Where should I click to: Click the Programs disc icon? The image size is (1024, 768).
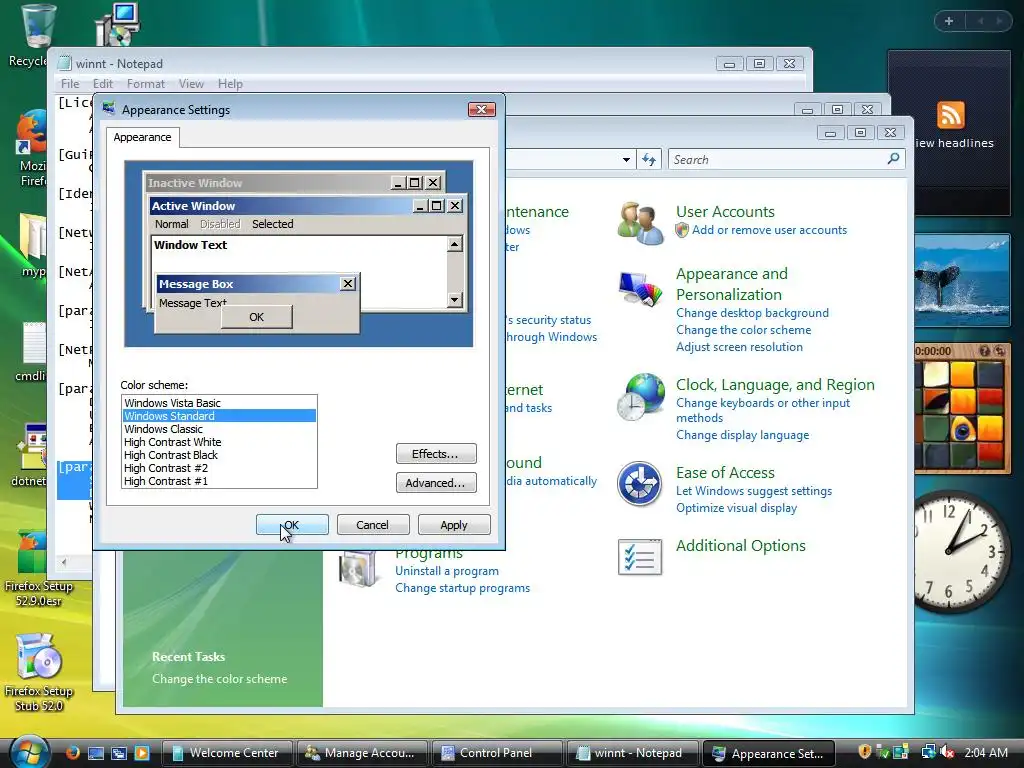[x=358, y=569]
